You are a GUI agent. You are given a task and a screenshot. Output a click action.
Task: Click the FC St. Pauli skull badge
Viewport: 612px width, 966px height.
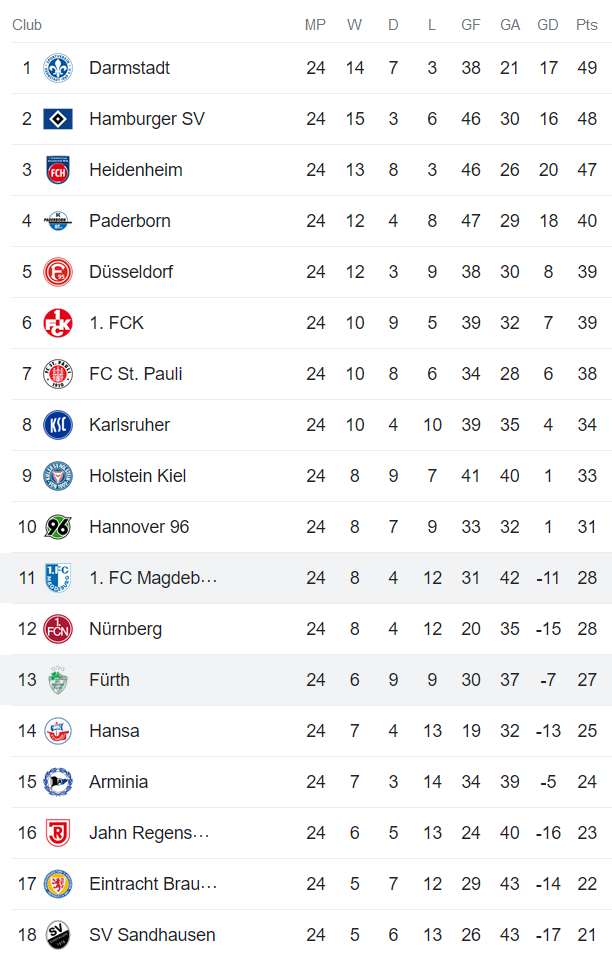pos(57,373)
